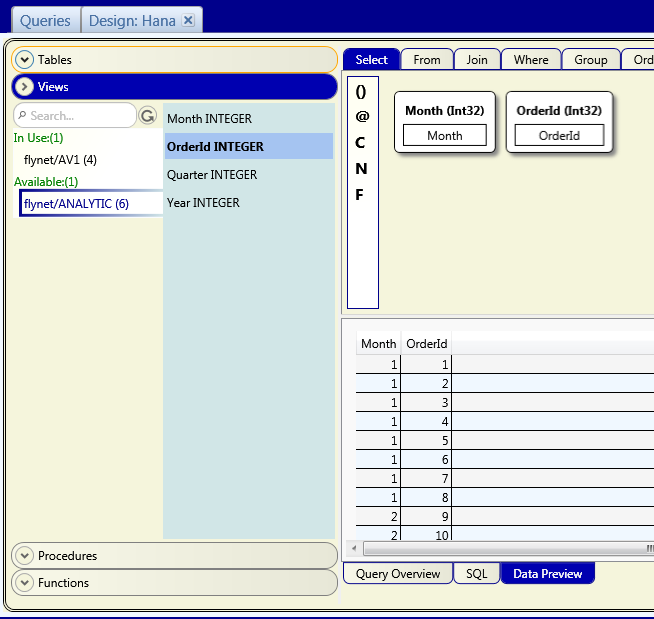Switch to the Queries tab
The width and height of the screenshot is (654, 619).
tap(45, 20)
